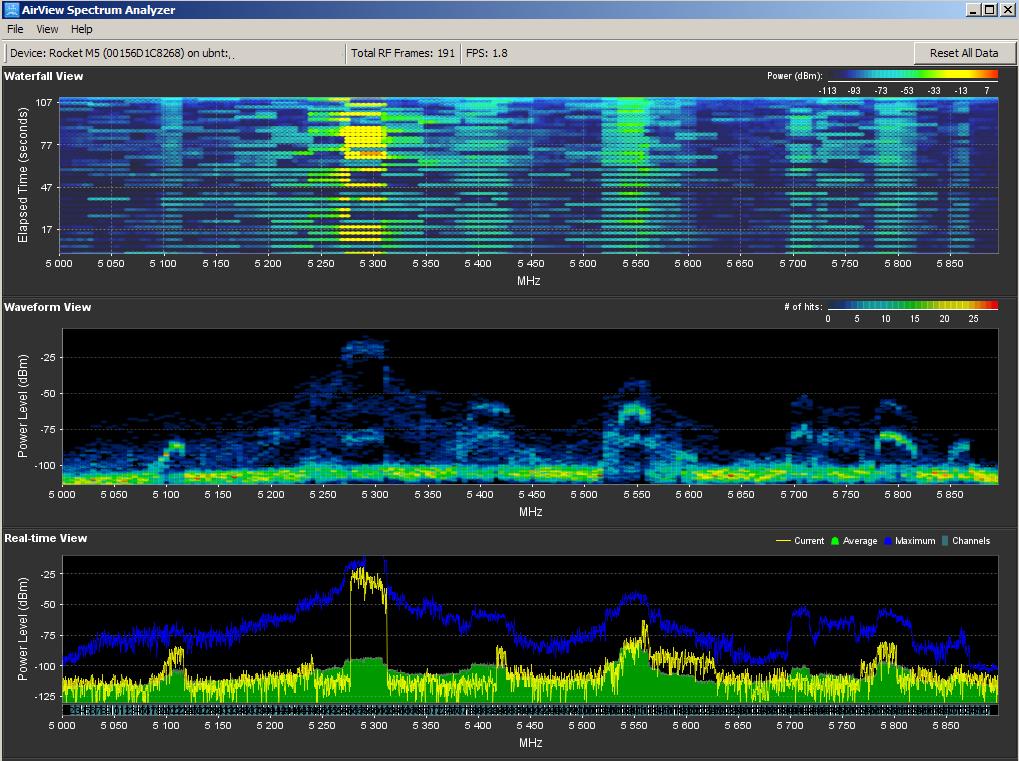Click the yellow Current legend line icon
Viewport: 1019px width, 761px height.
783,541
